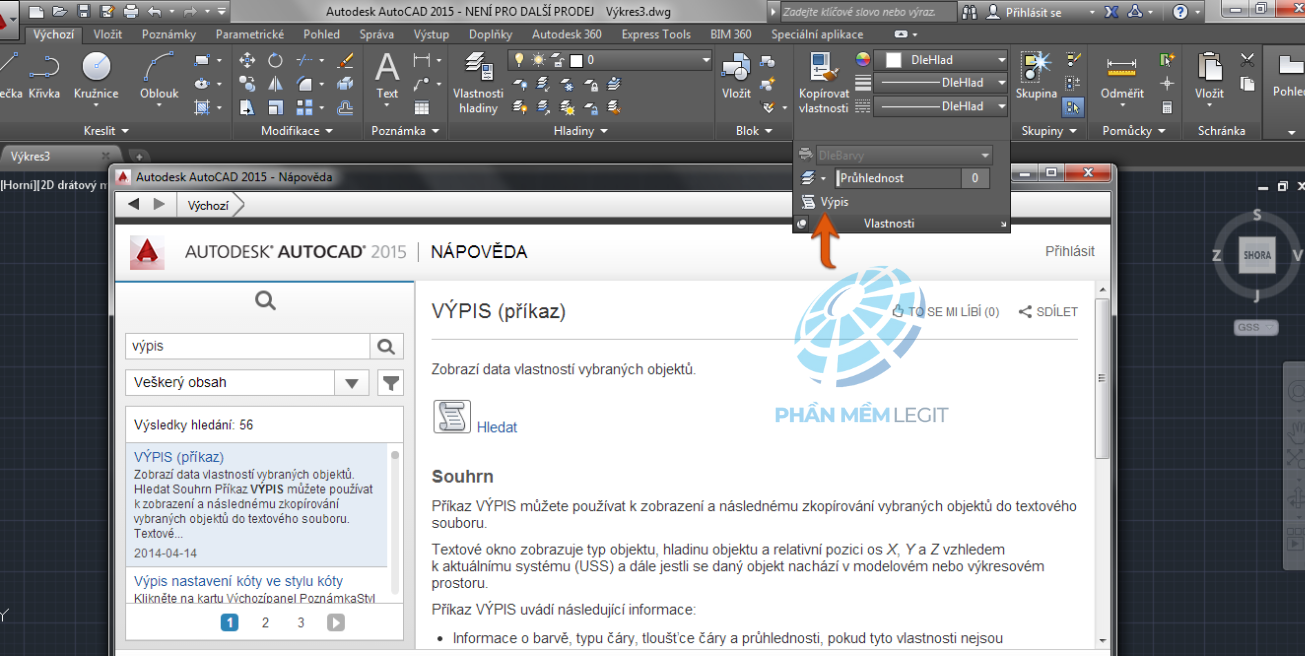The width and height of the screenshot is (1305, 656).
Task: Open the Pohled ribbon tab
Action: click(x=322, y=34)
